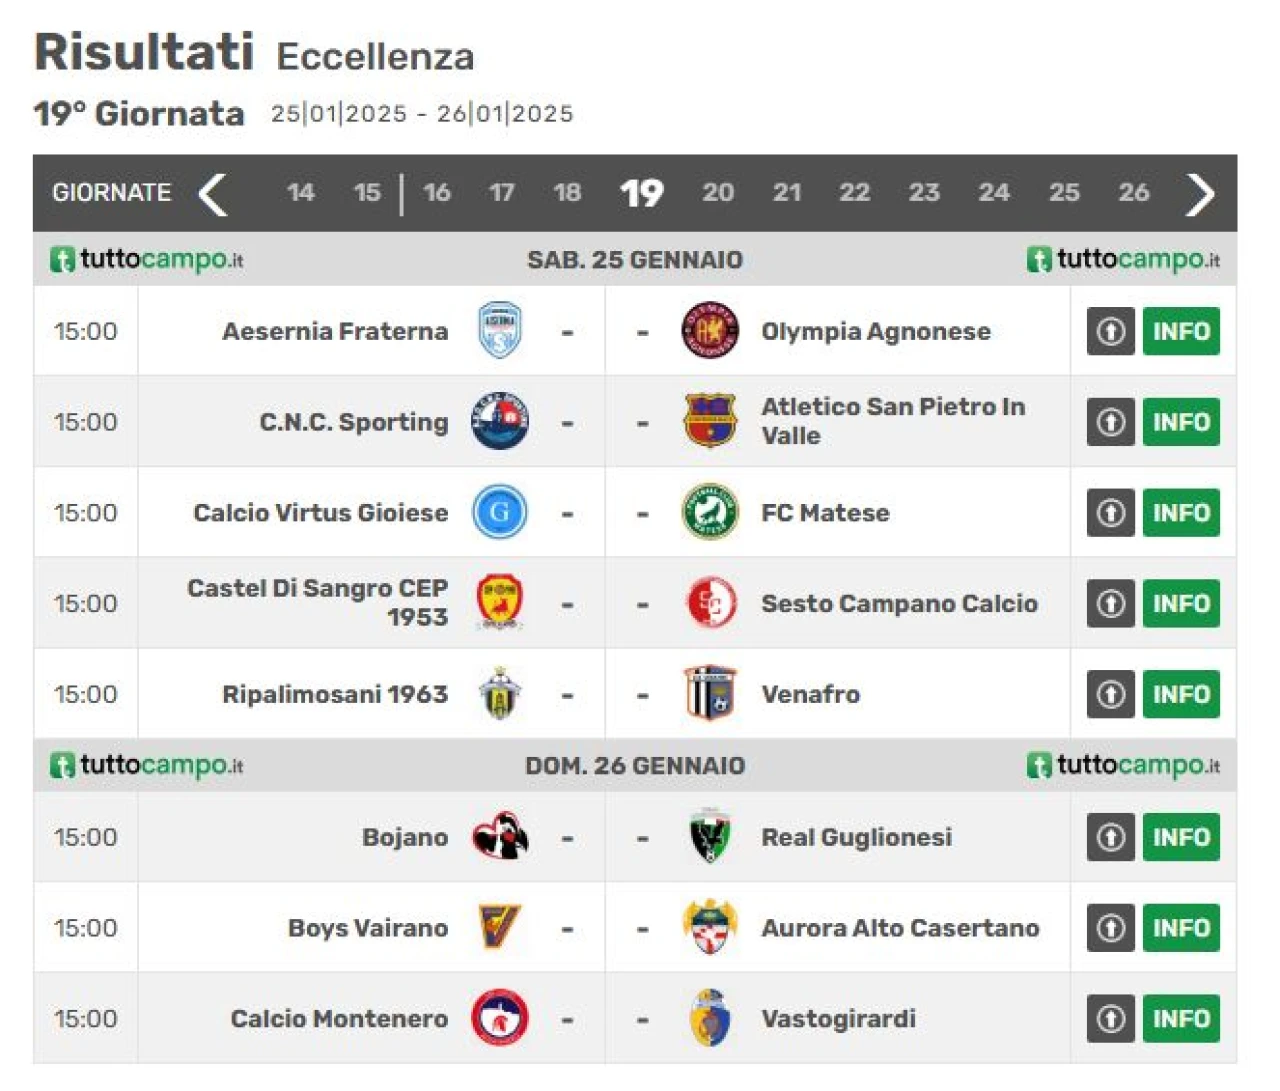Open INFO for Calcio Montenero match

pos(1181,1018)
